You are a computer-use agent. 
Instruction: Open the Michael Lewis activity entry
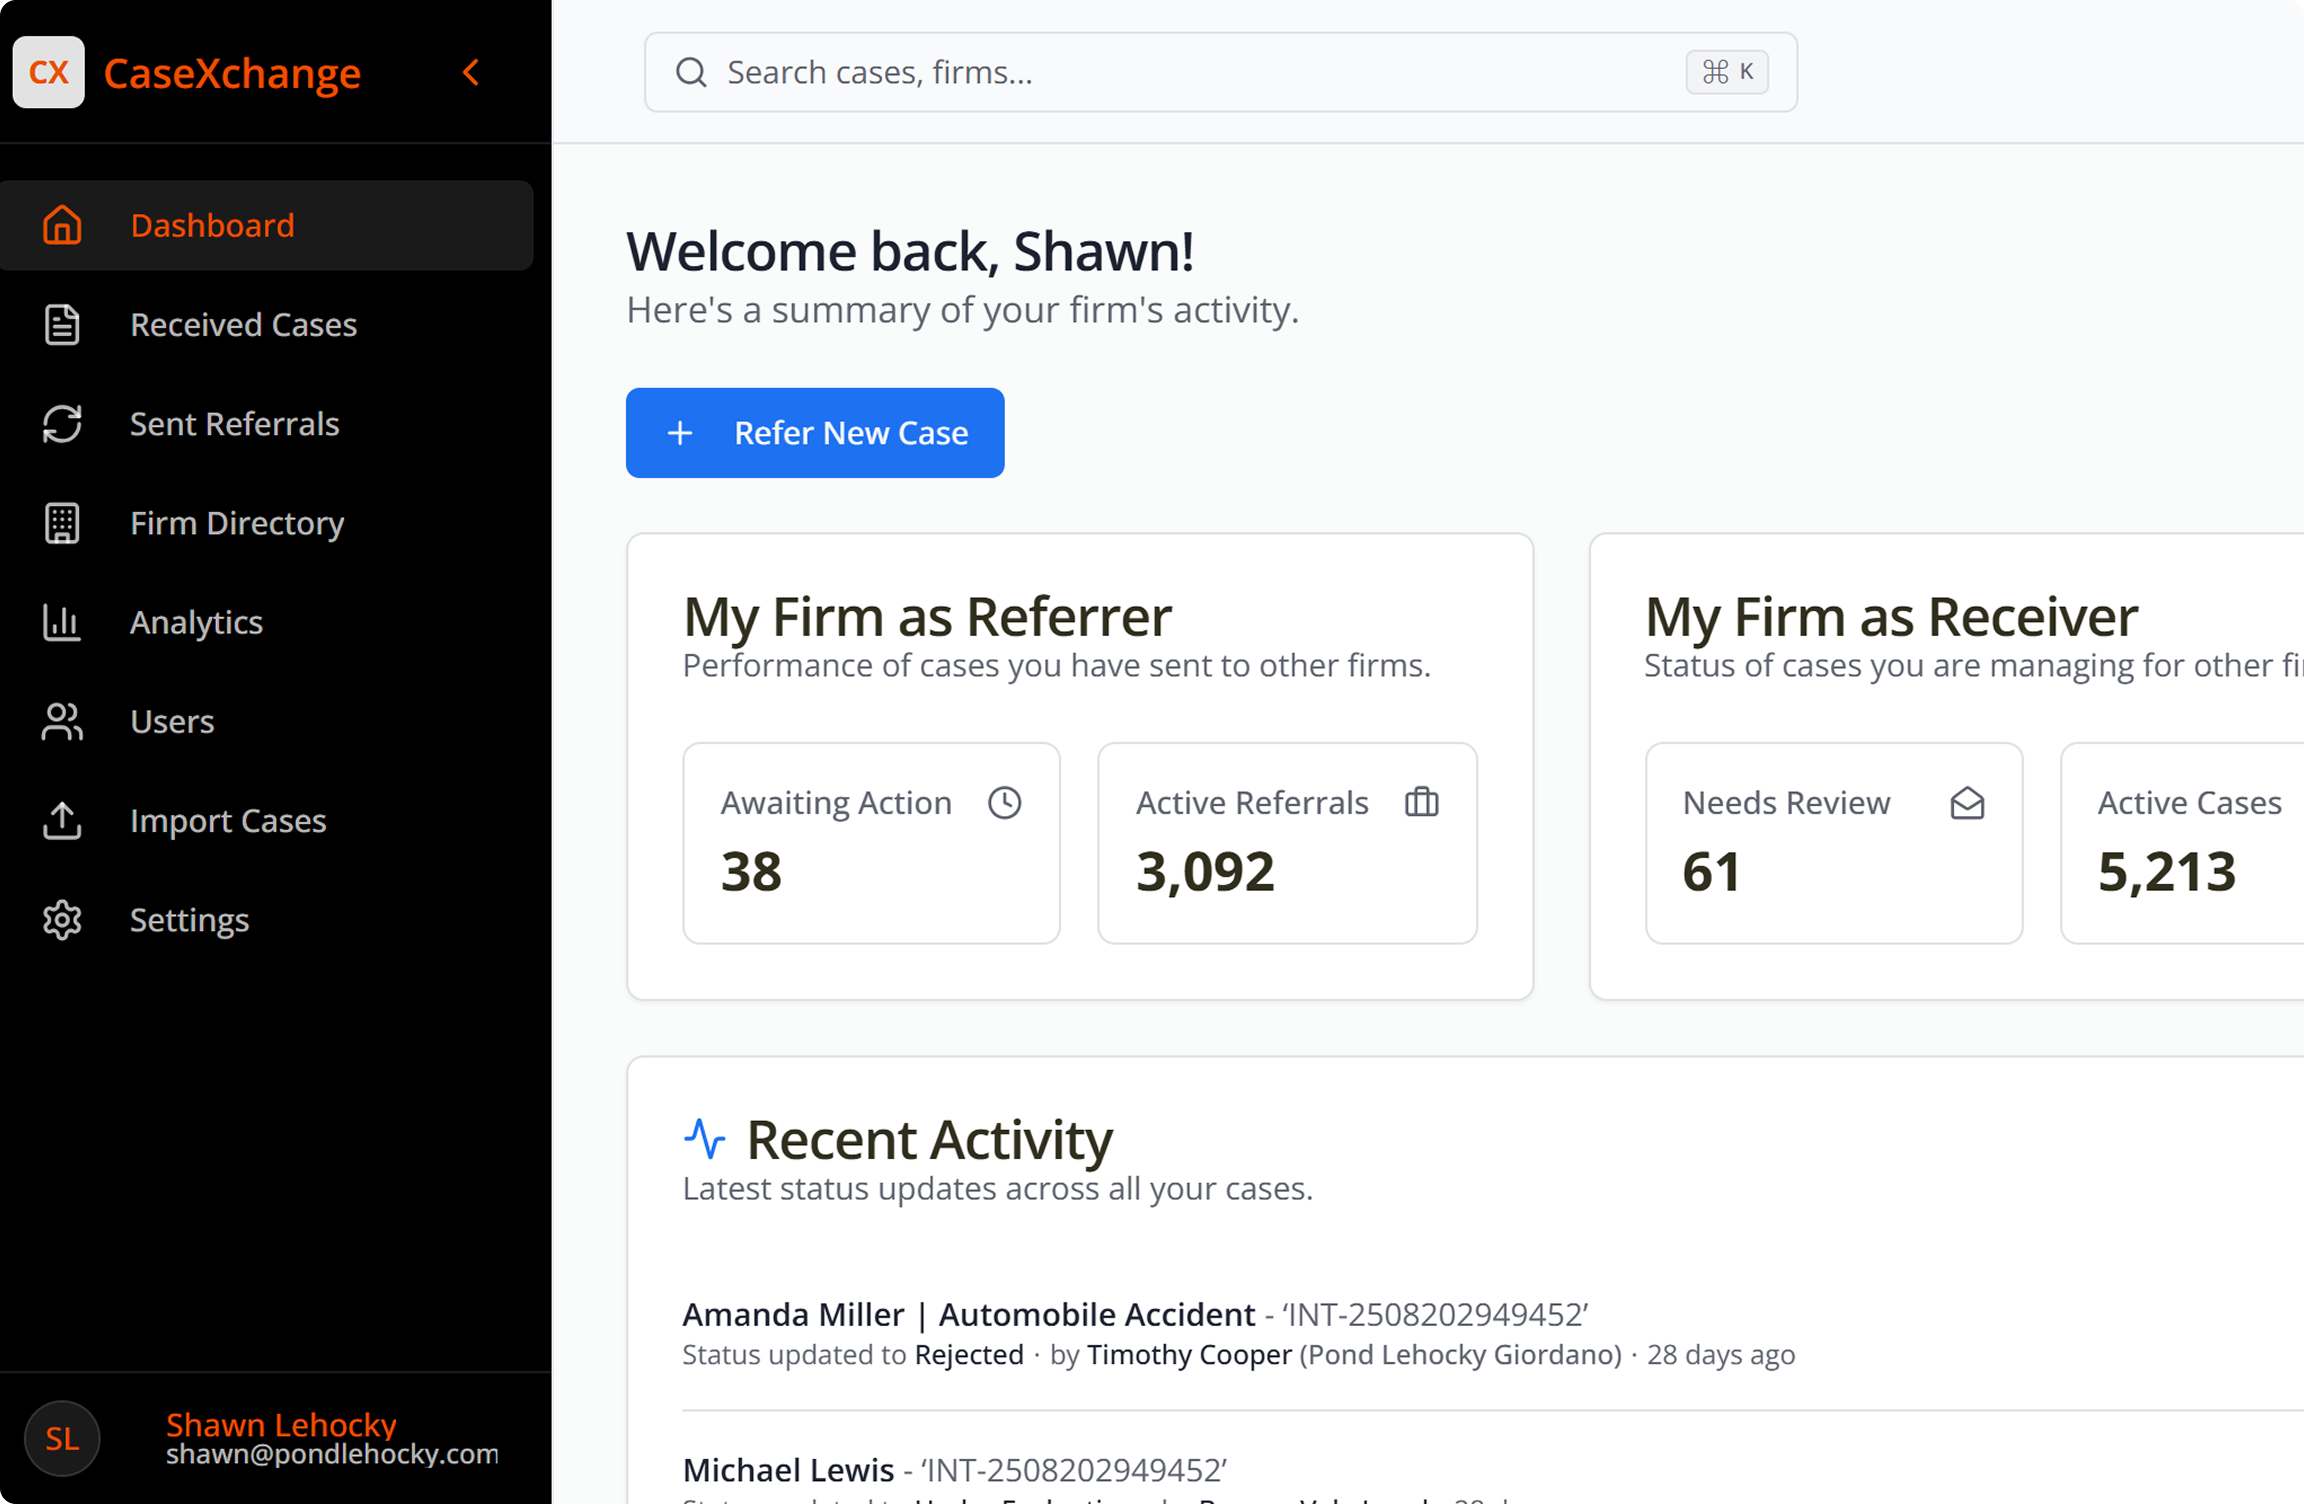788,1470
